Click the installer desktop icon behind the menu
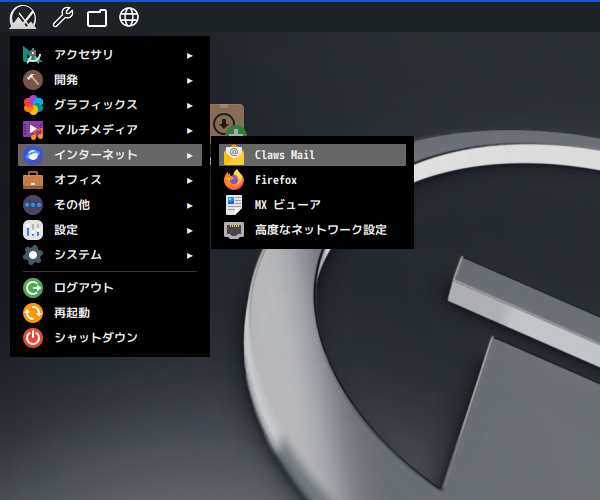This screenshot has width=600, height=500. click(227, 121)
